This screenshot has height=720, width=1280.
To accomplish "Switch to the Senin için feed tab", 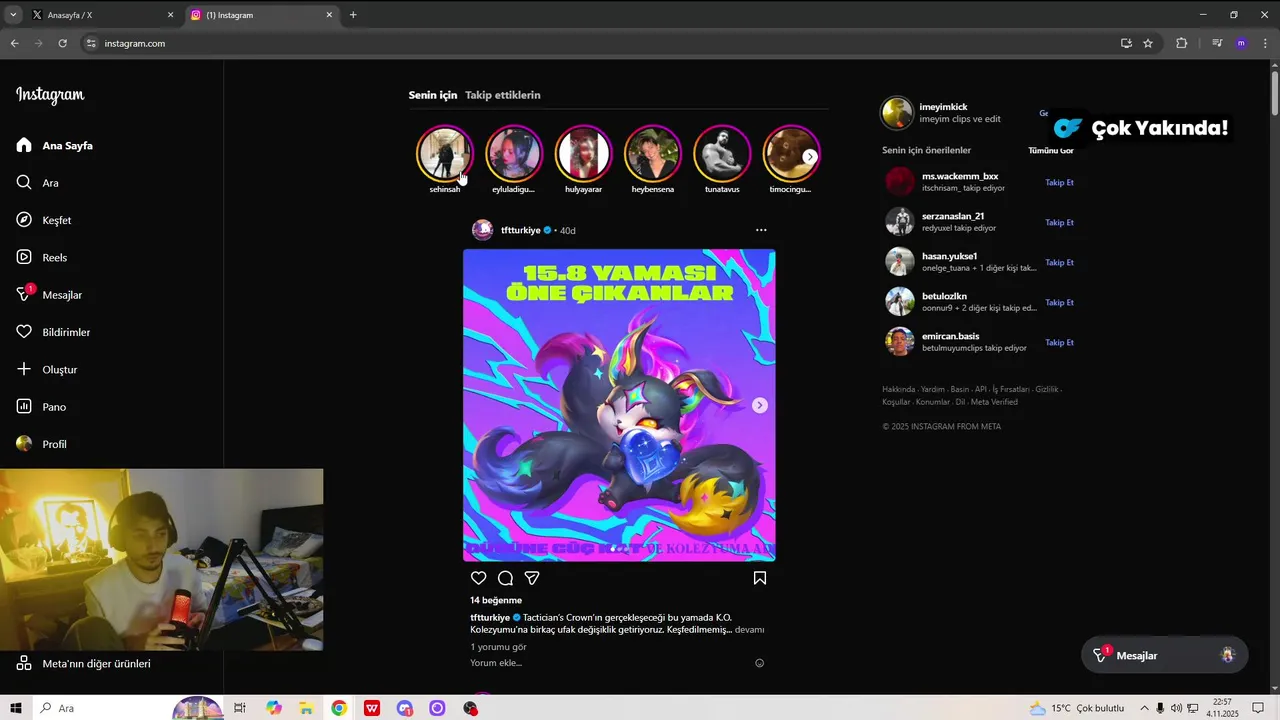I will click(432, 95).
